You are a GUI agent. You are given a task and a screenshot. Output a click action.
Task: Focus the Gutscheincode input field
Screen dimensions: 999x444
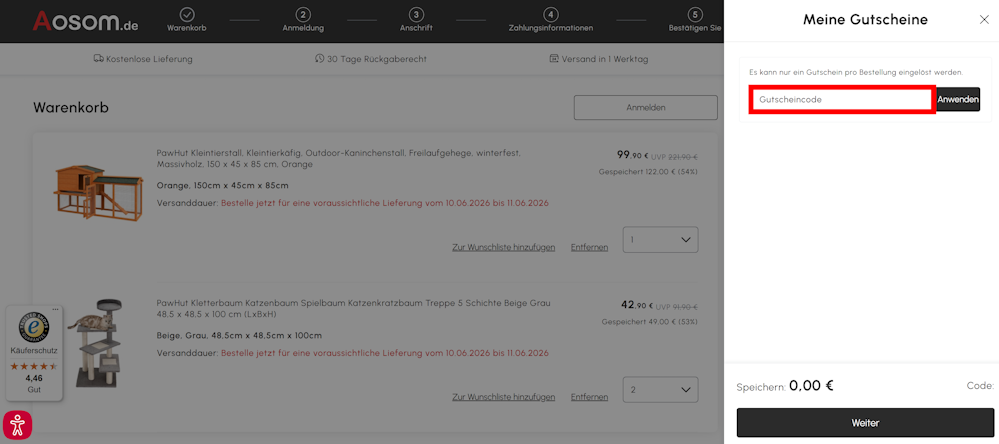point(842,100)
